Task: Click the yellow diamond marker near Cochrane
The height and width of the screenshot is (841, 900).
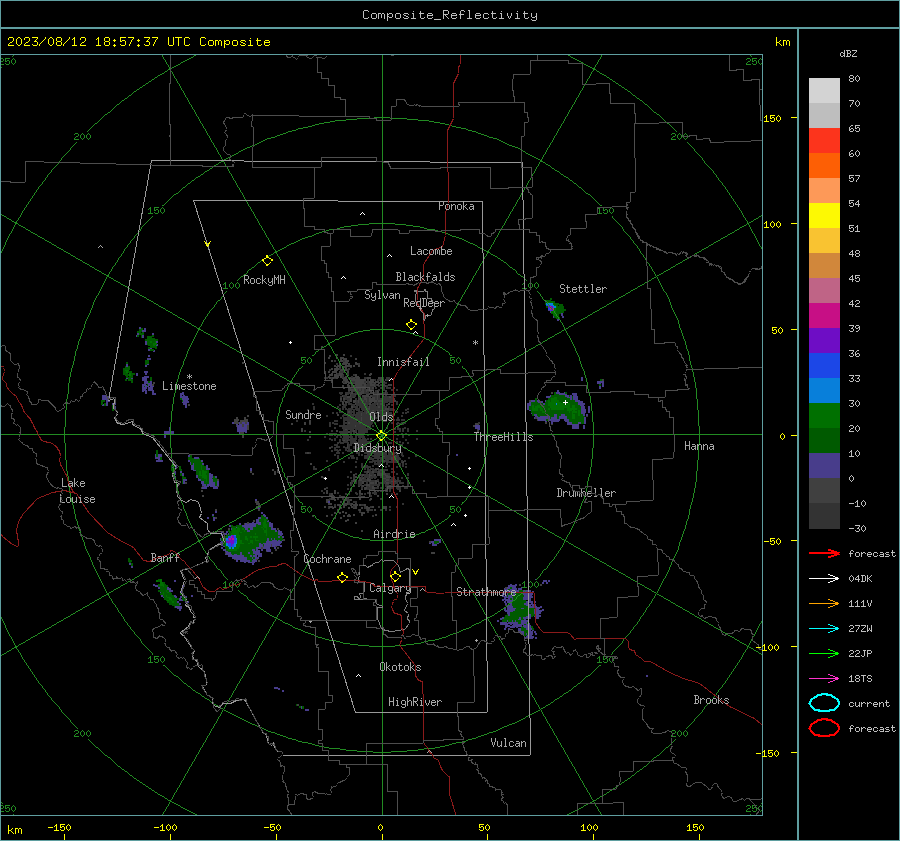Action: (x=342, y=577)
